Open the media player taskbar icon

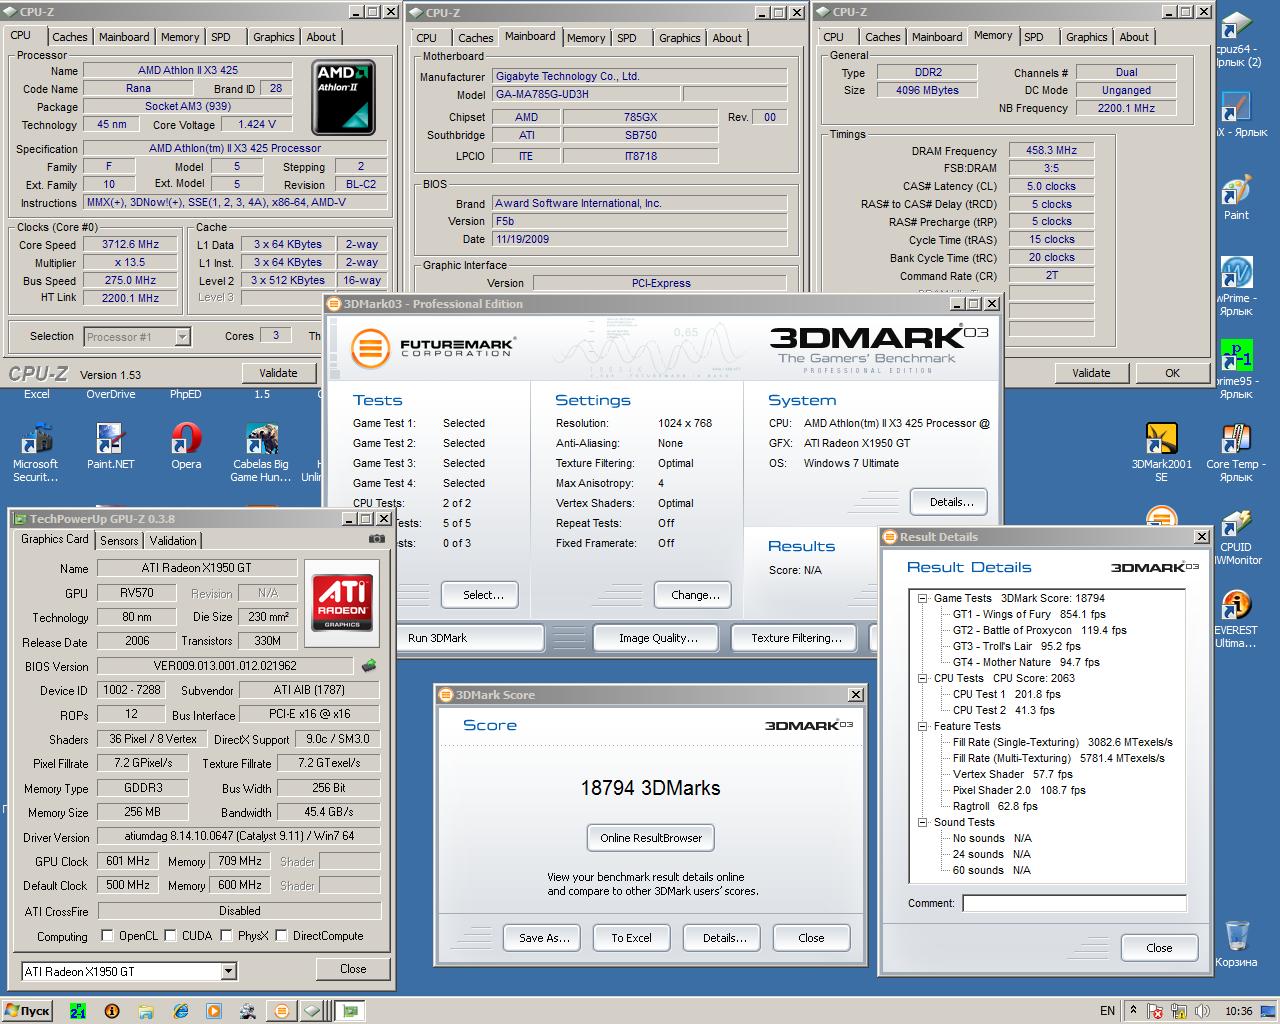[x=215, y=1011]
